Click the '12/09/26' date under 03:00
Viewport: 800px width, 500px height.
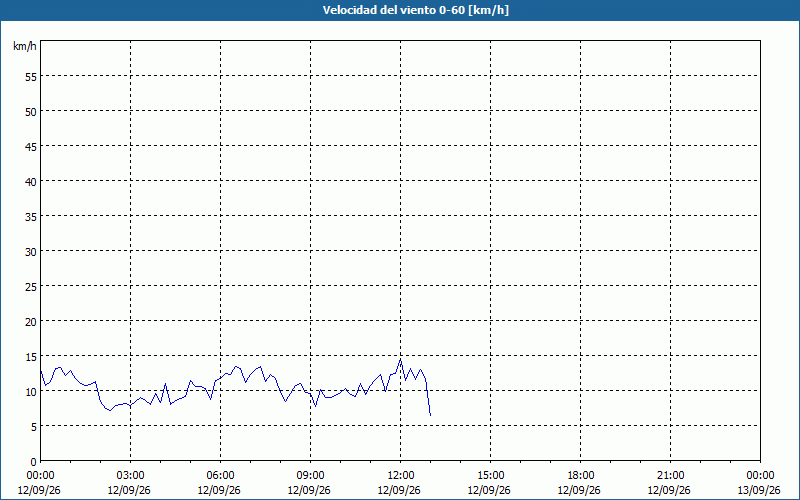[130, 490]
